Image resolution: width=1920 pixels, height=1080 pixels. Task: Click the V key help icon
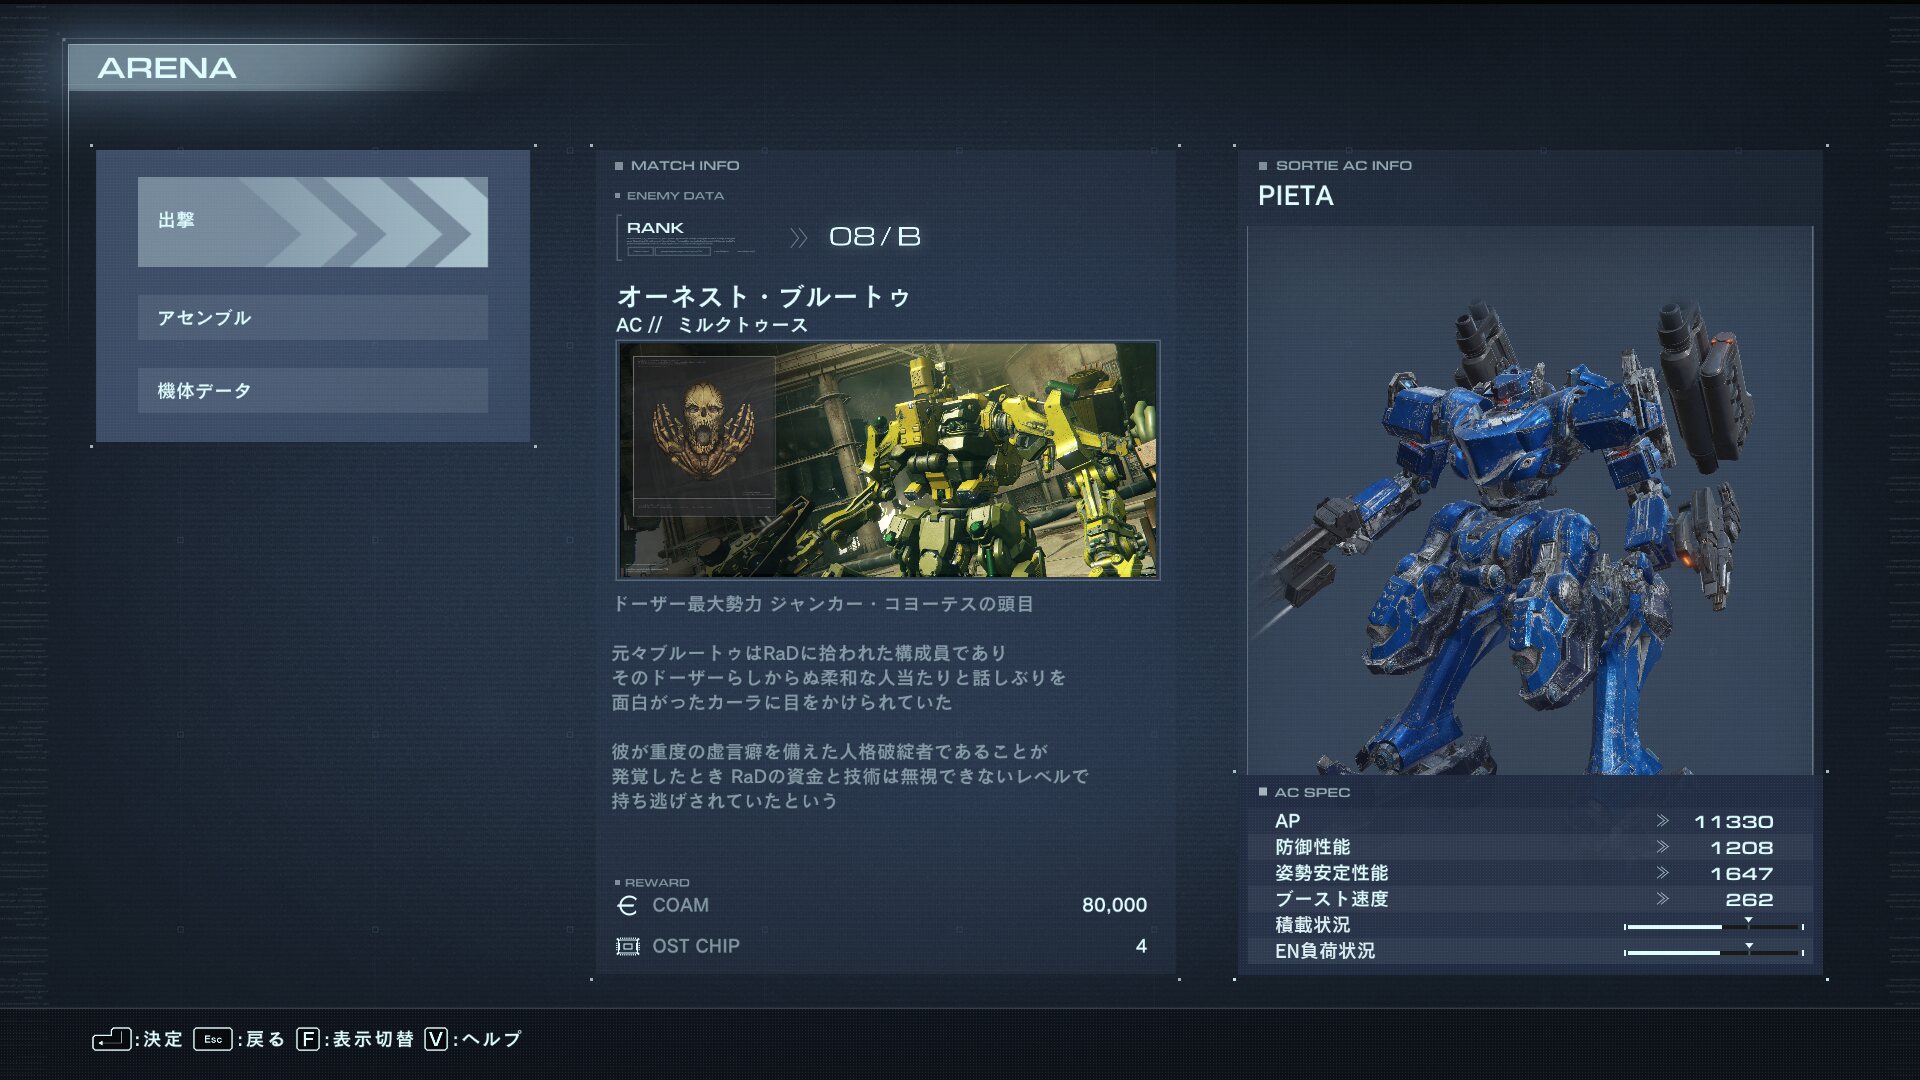tap(436, 1039)
